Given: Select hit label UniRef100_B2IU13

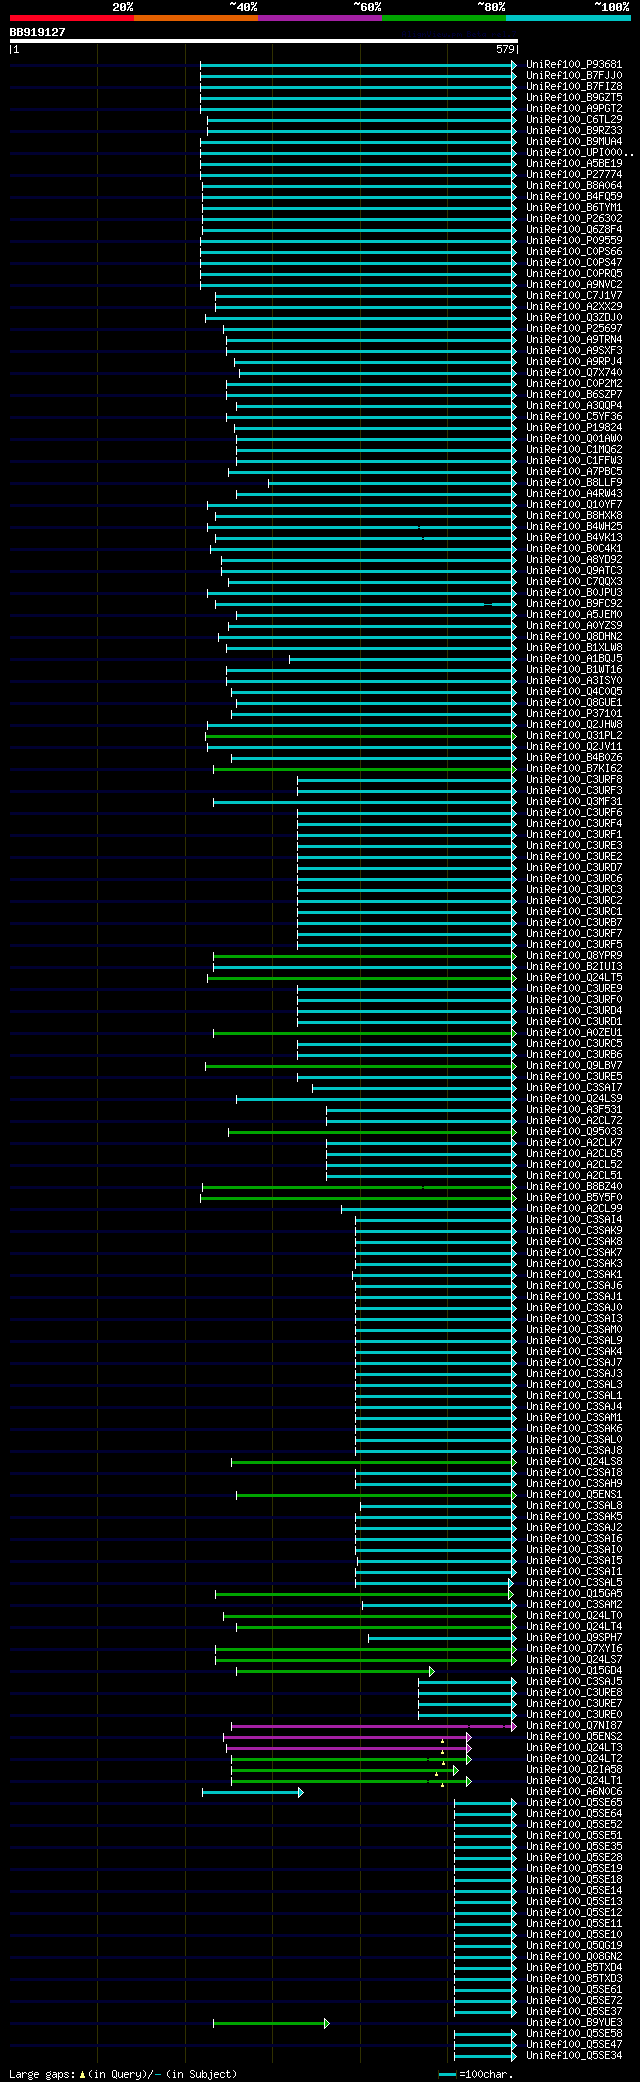Looking at the screenshot, I should (574, 967).
